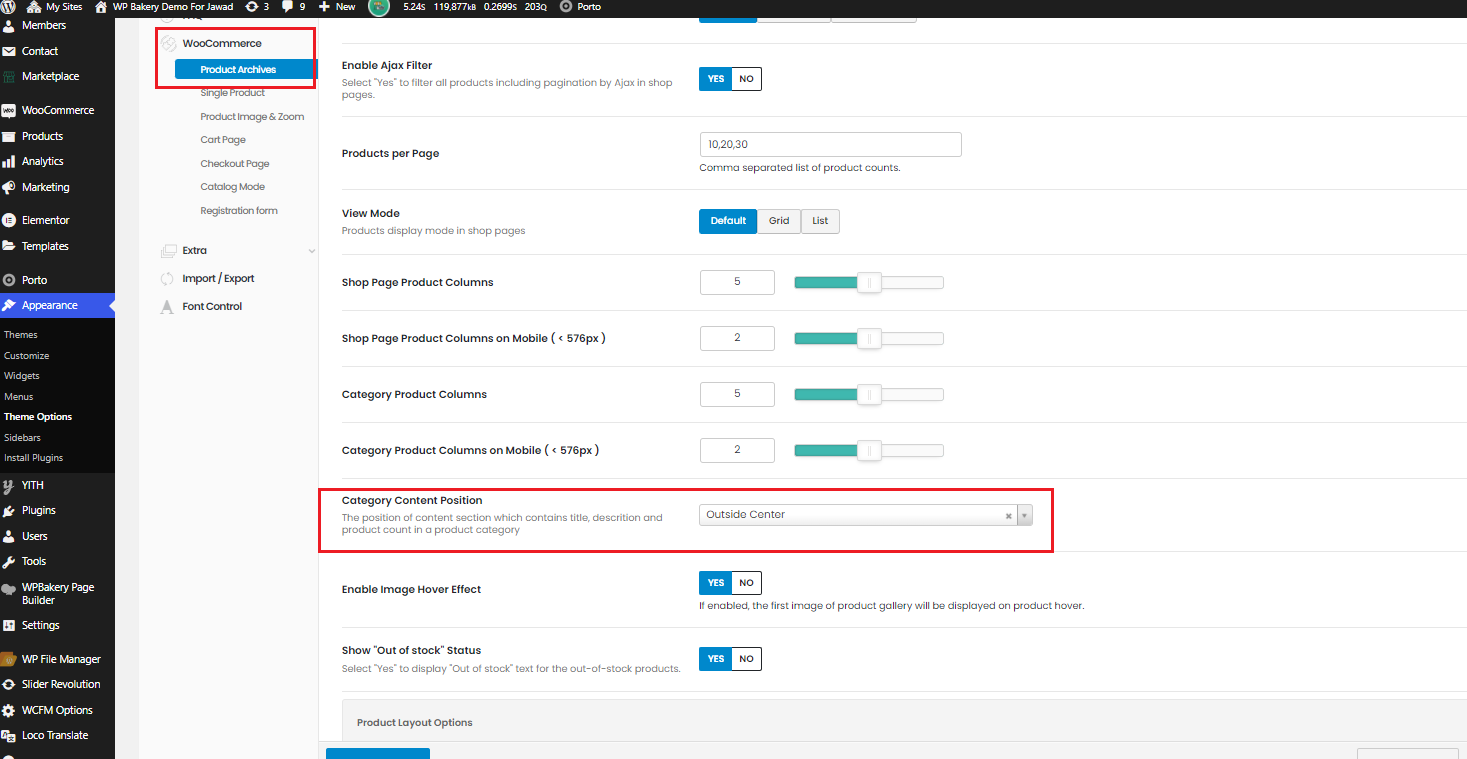This screenshot has width=1467, height=759.
Task: Click the Loco Translate icon
Action: tap(9, 735)
